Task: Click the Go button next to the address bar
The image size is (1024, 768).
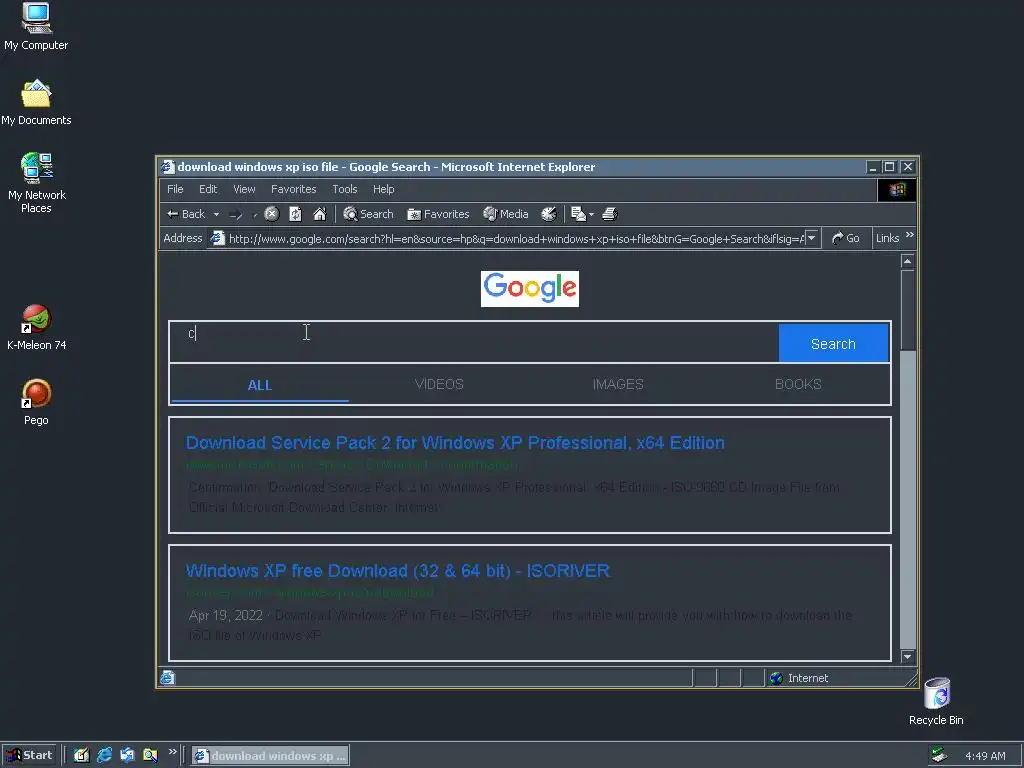Action: click(x=846, y=238)
